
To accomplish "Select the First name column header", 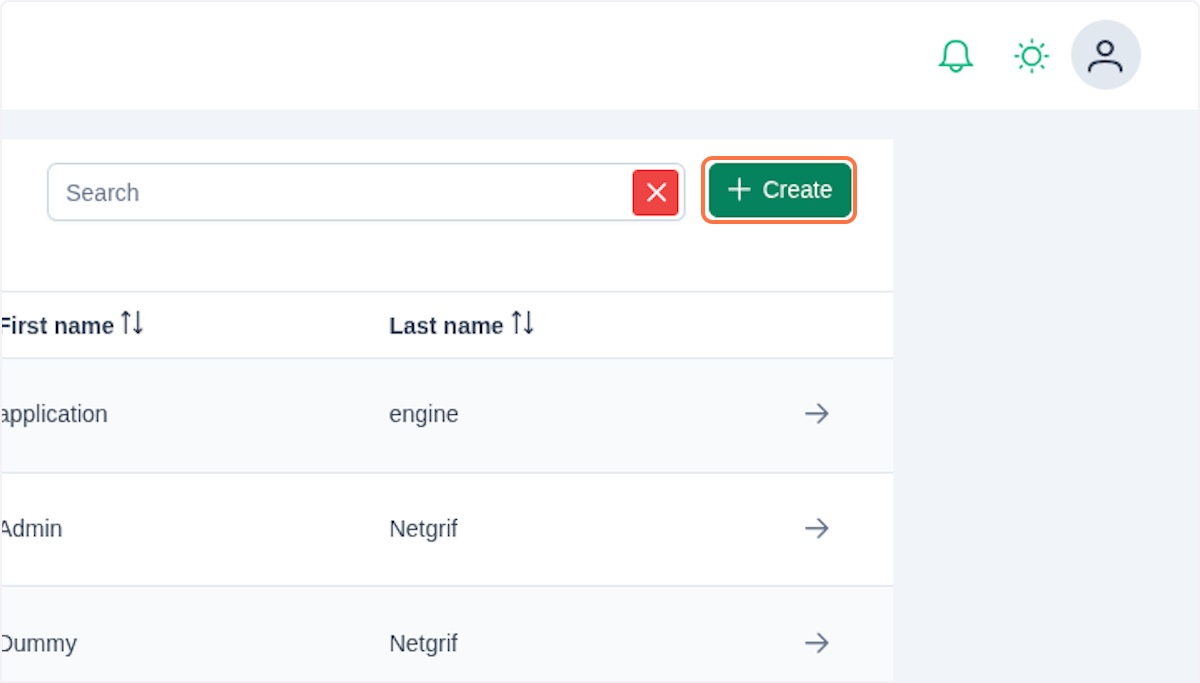I will coord(56,325).
